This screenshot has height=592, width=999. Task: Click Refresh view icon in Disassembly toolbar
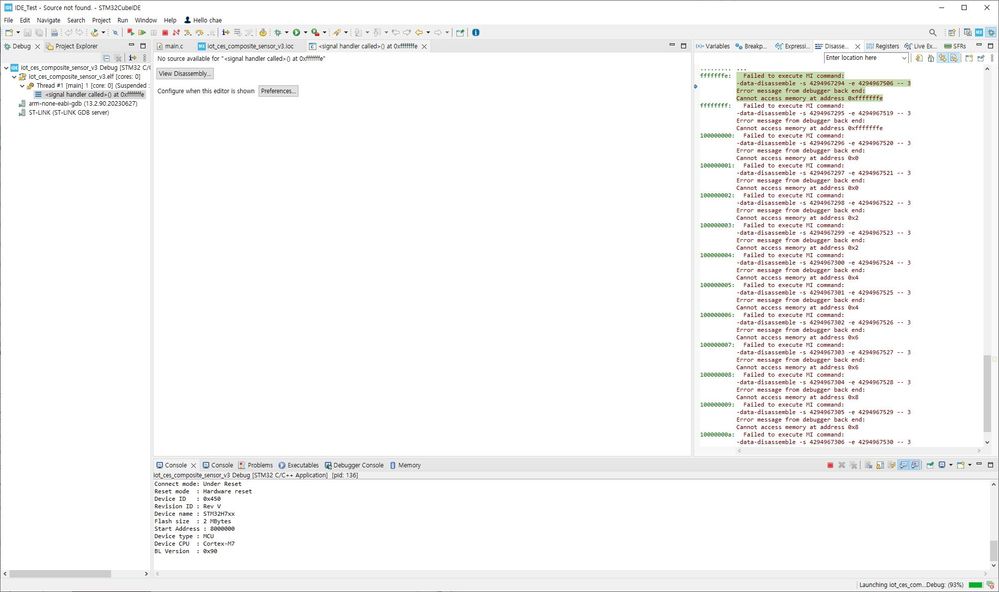(x=919, y=58)
